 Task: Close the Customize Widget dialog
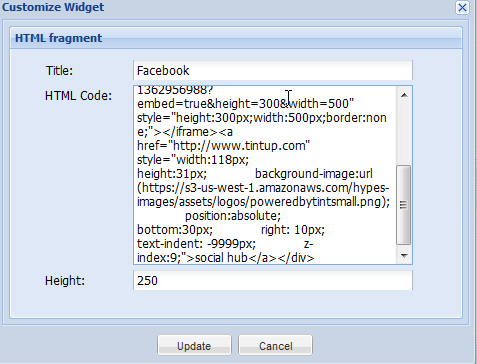point(462,7)
